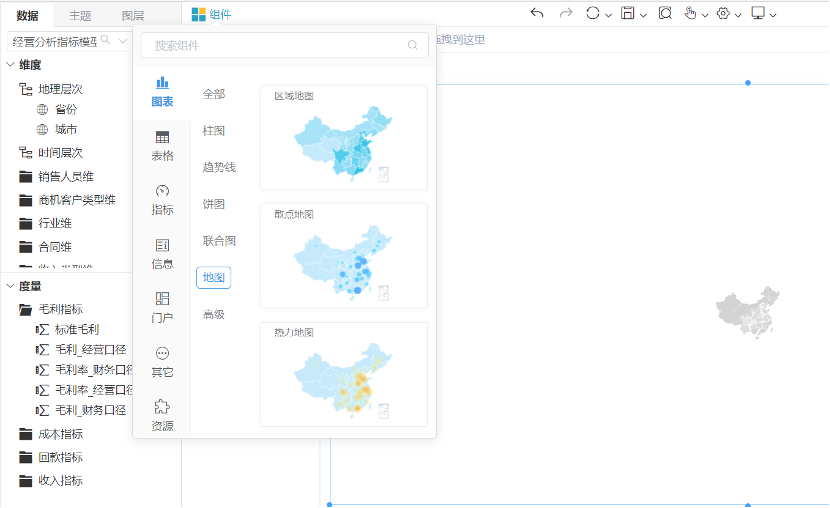Click the gray map placeholder on canvas
The image size is (830, 508).
[x=748, y=312]
